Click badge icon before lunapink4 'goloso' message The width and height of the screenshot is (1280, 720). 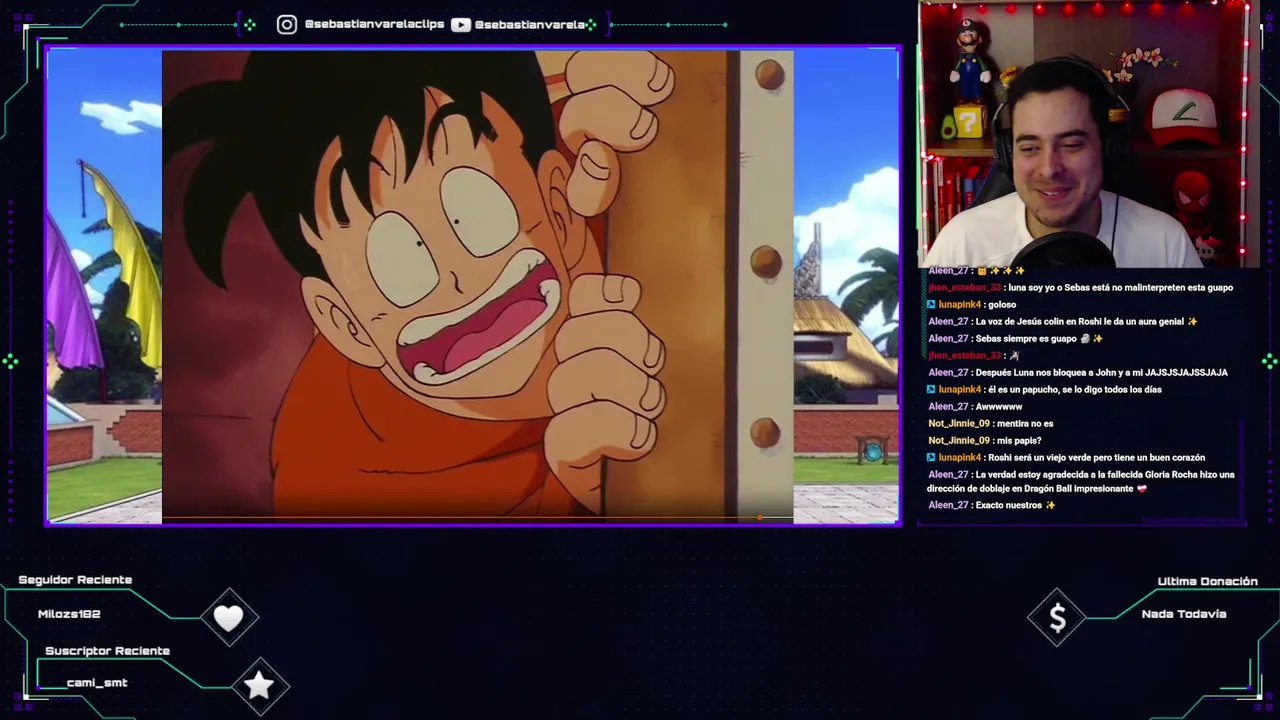[x=931, y=305]
